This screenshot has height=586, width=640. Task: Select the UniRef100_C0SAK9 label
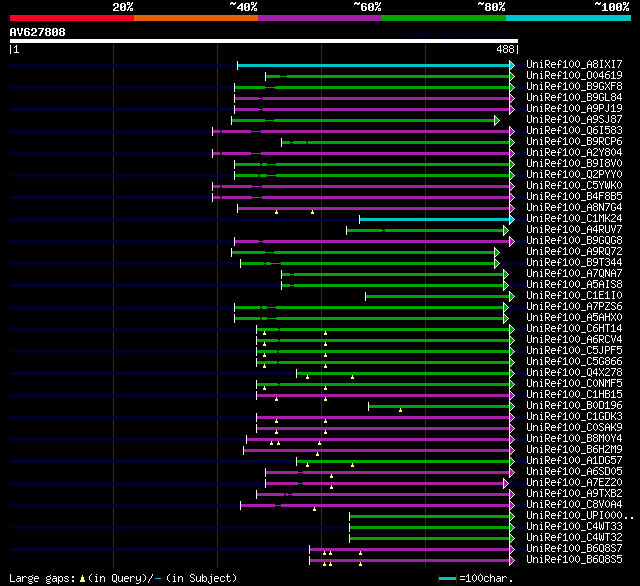(x=574, y=428)
